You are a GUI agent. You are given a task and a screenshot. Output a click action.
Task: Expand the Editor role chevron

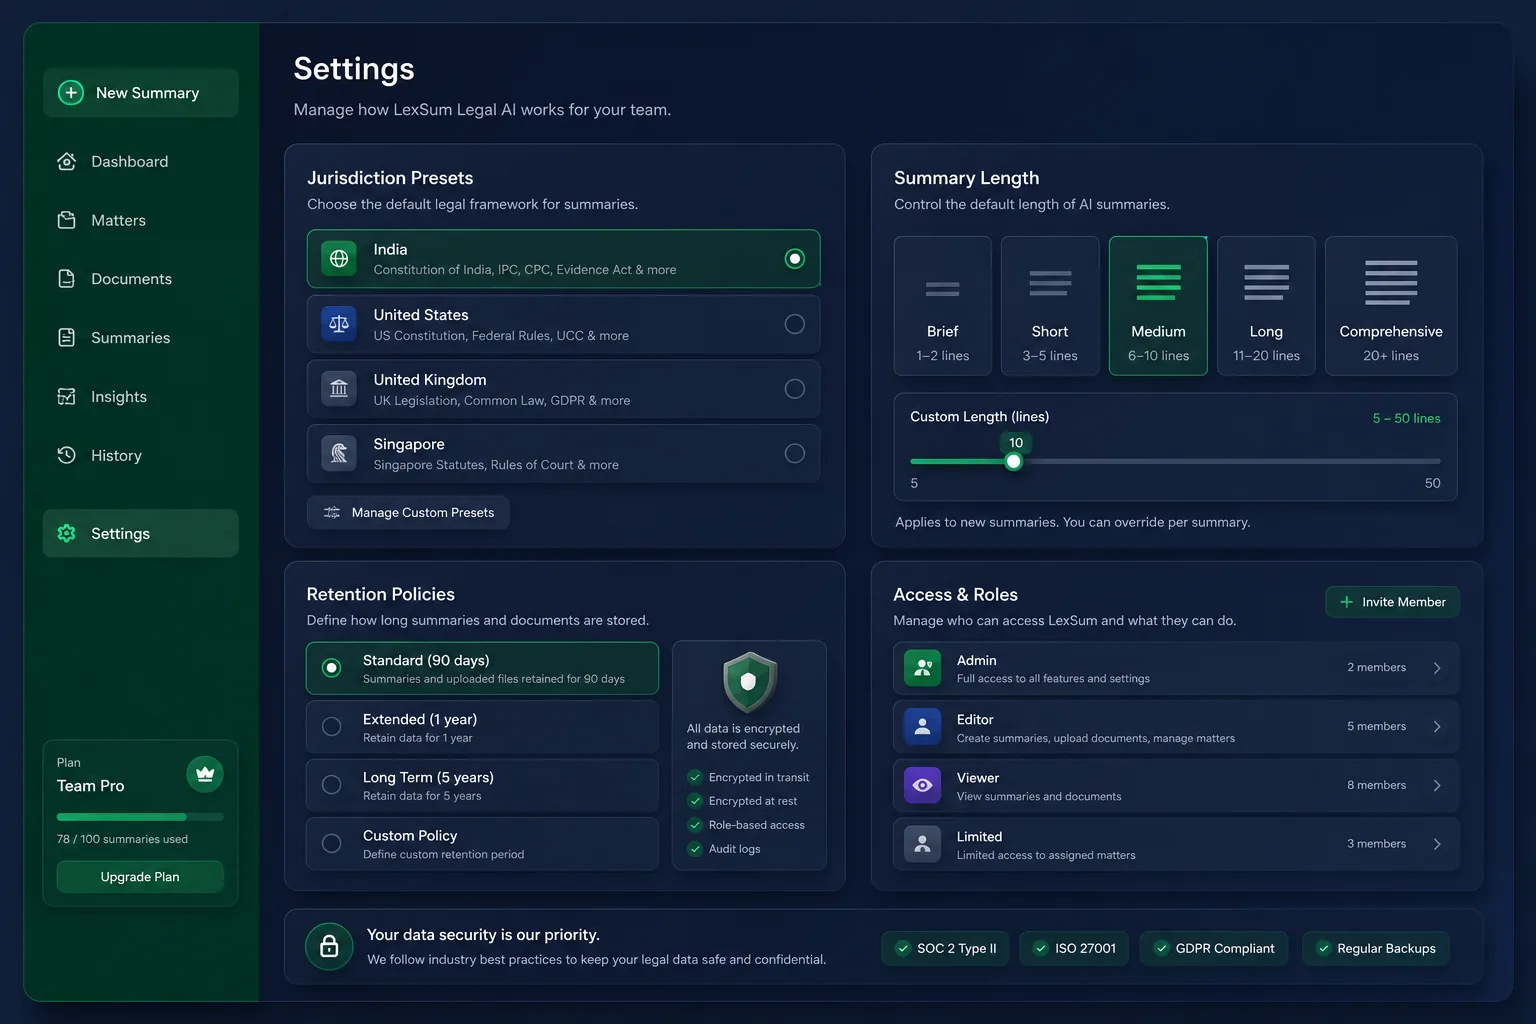coord(1437,727)
